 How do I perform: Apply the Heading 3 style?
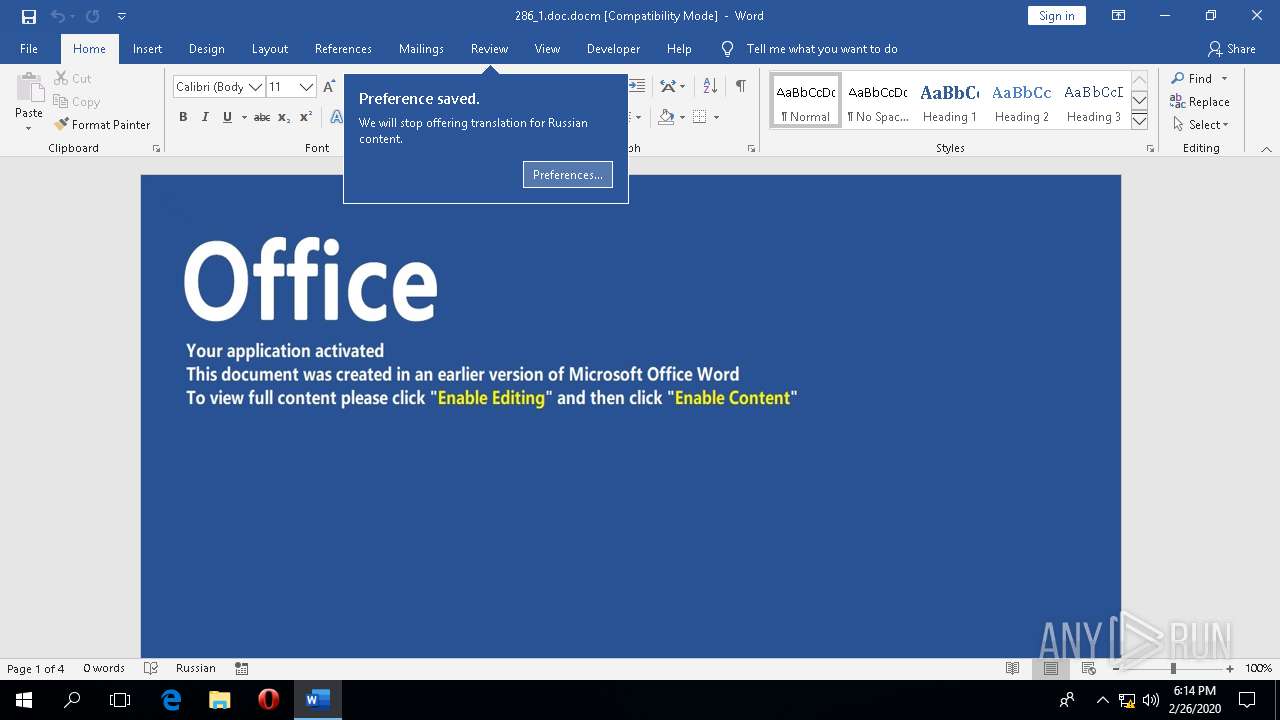[1093, 101]
